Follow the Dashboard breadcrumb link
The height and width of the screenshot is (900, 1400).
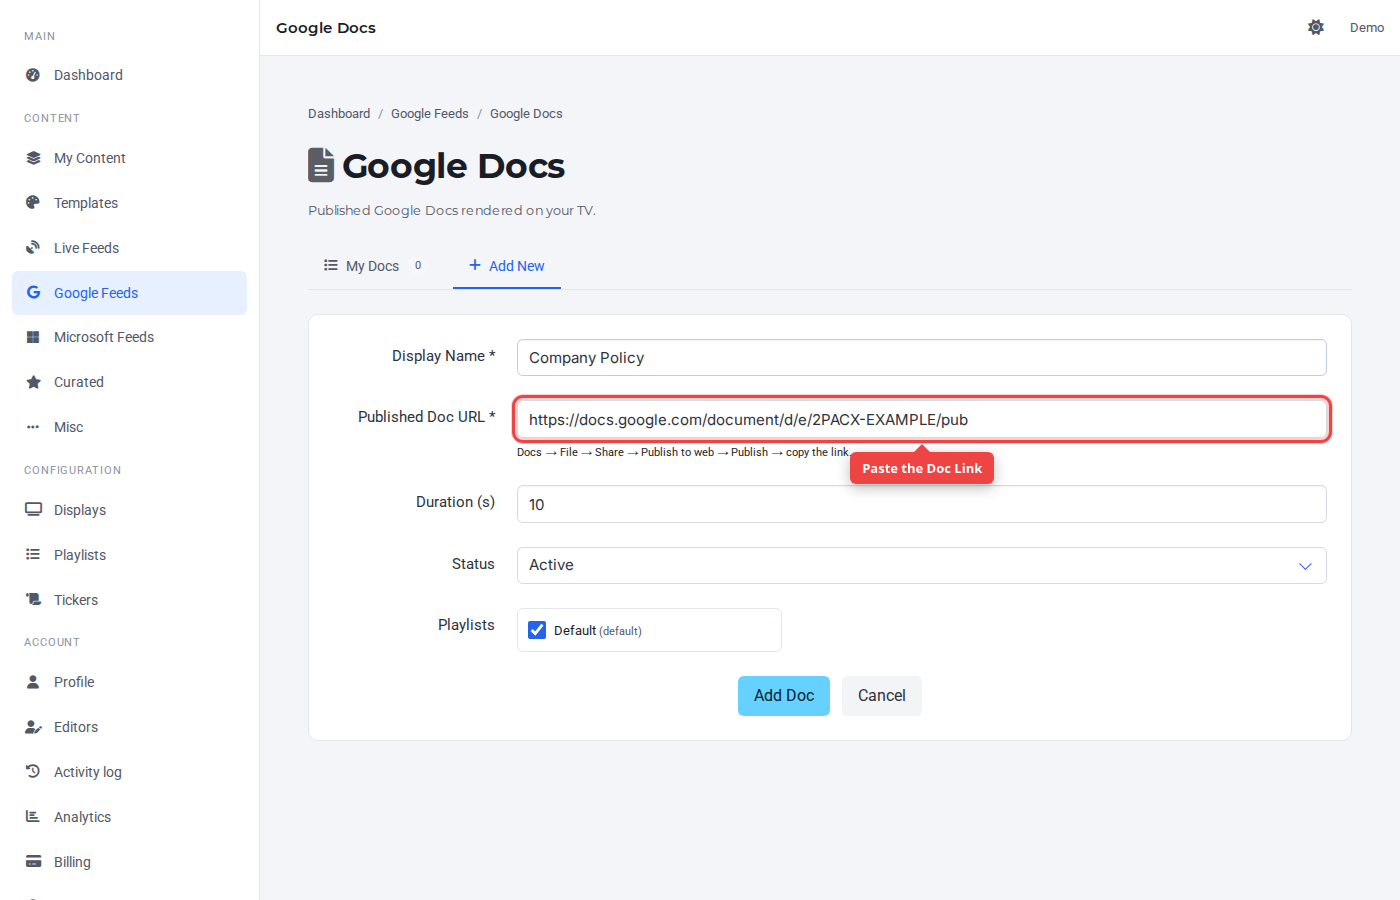(x=339, y=114)
